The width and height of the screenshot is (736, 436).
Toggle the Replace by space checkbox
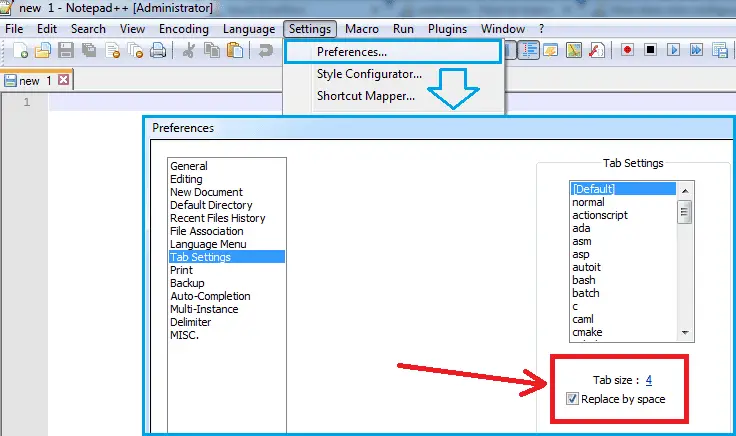pos(572,399)
